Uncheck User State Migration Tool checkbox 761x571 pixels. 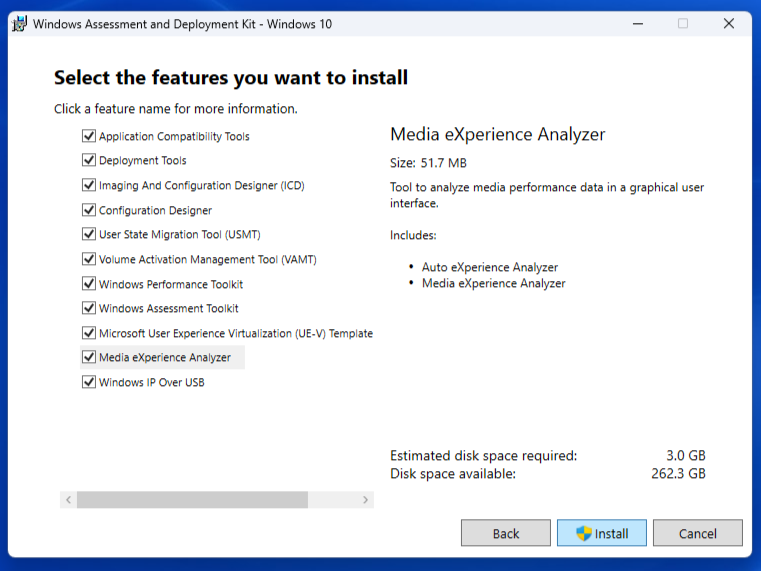(89, 234)
